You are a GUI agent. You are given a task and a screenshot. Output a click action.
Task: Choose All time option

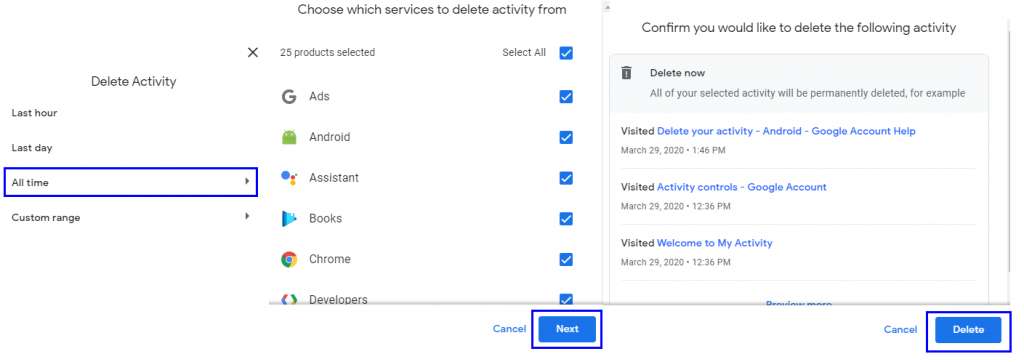coord(131,182)
